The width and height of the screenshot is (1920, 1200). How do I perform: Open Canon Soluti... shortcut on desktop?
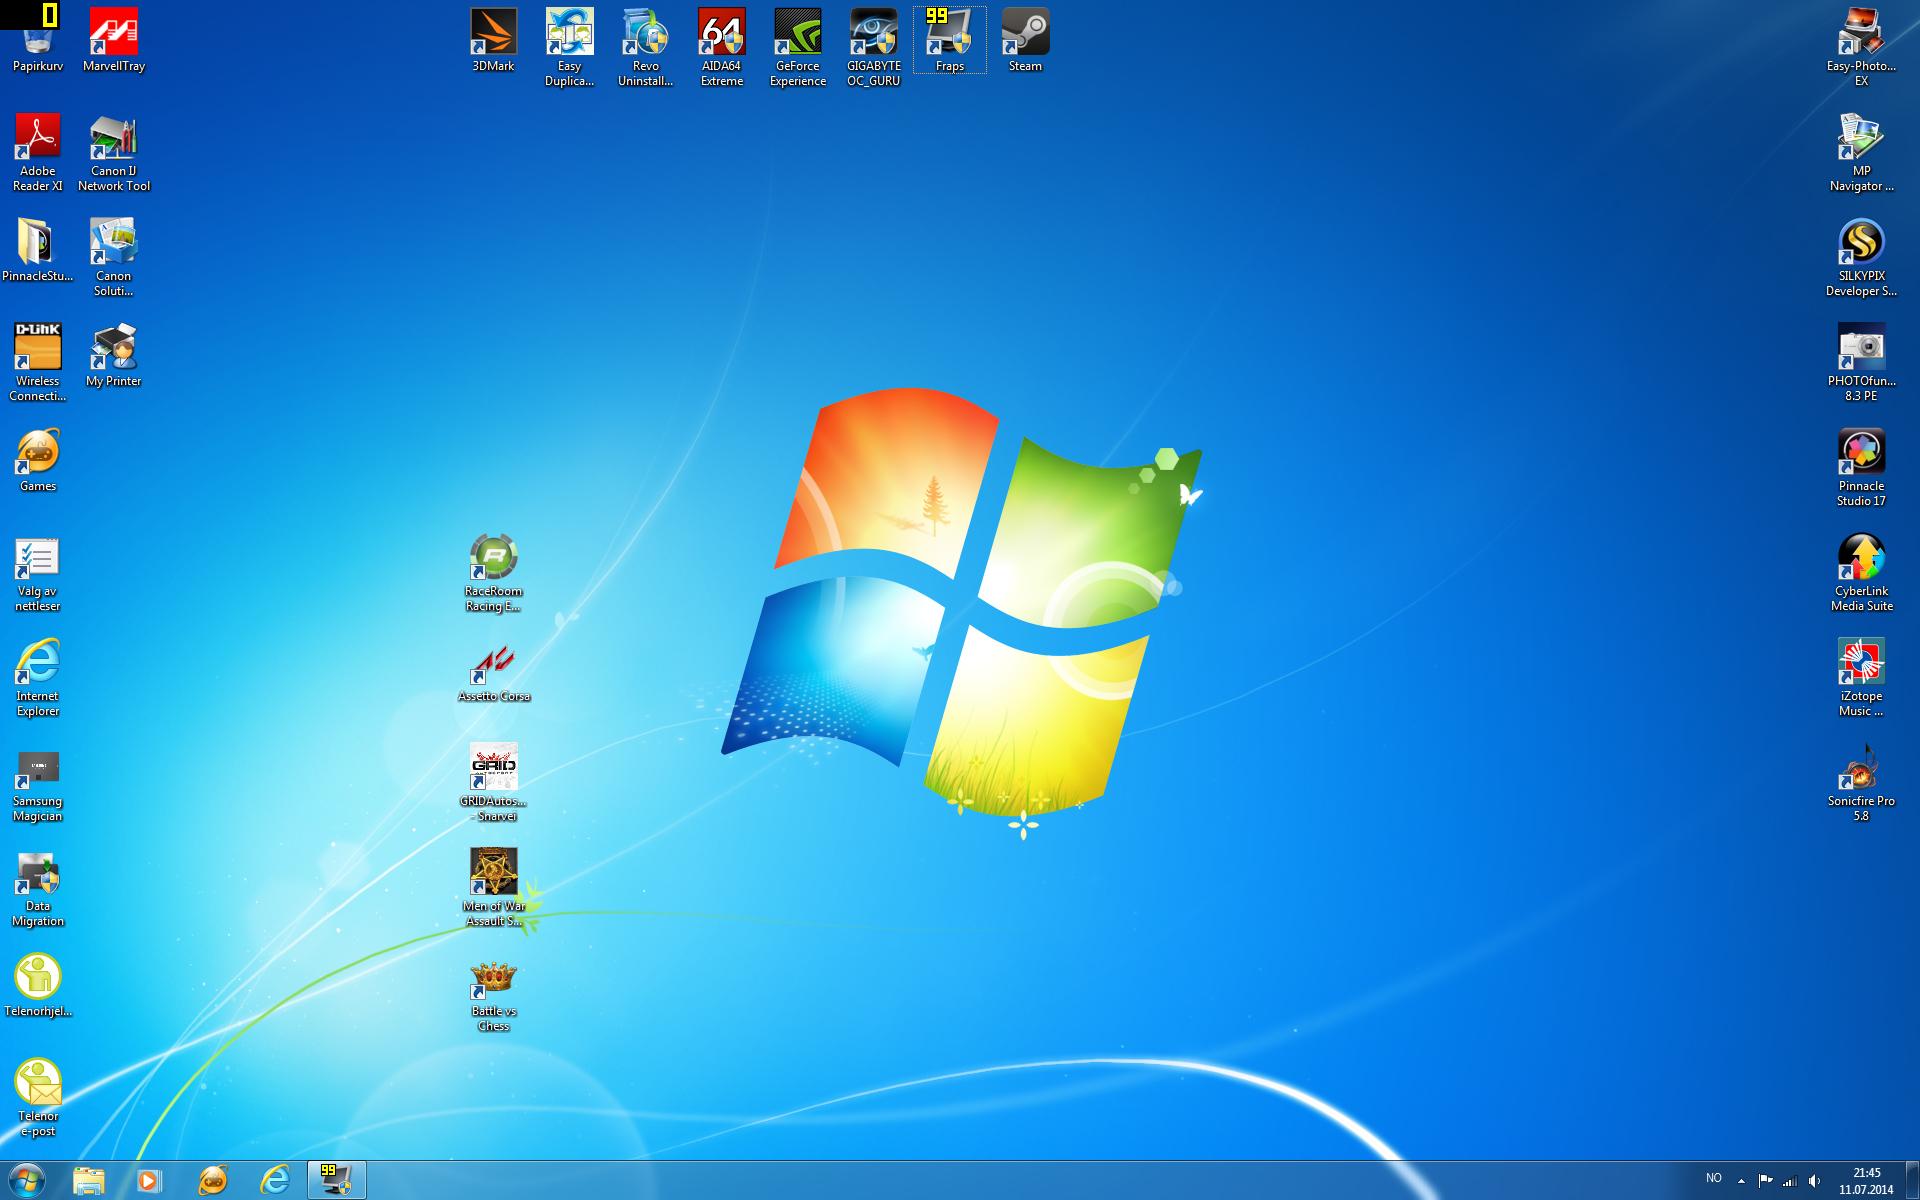pos(114,256)
